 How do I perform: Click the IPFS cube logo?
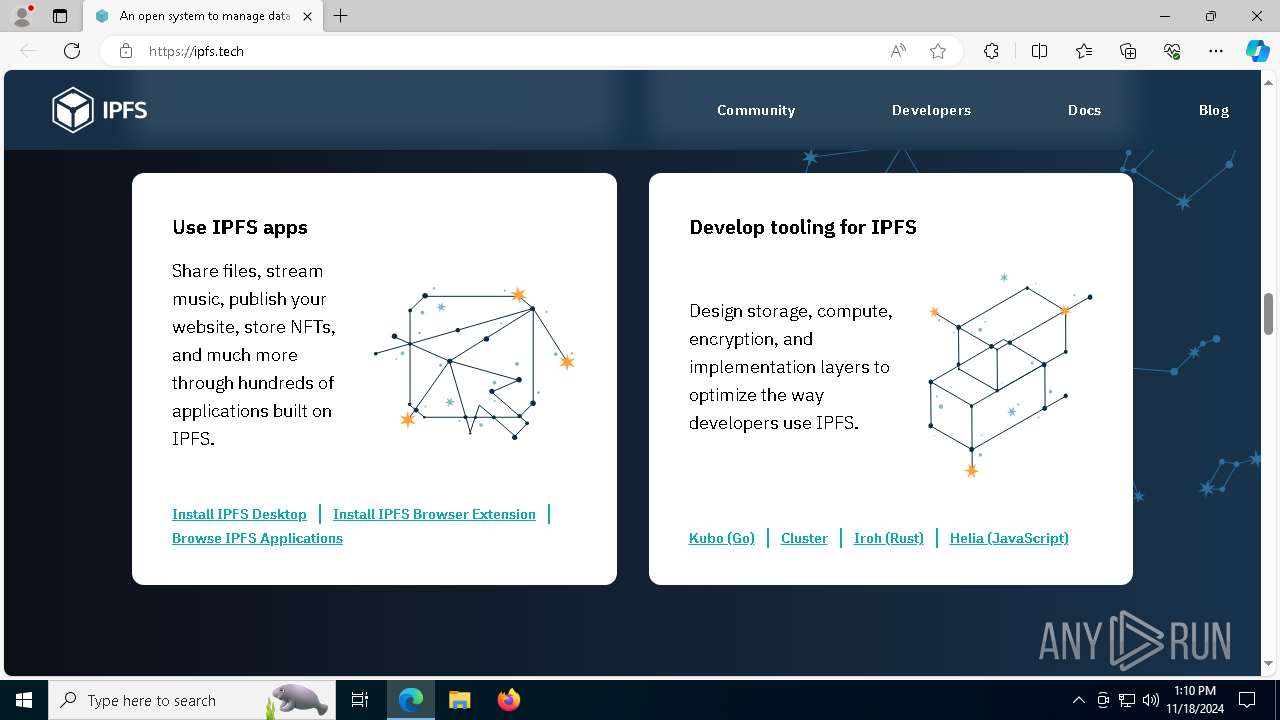click(99, 110)
